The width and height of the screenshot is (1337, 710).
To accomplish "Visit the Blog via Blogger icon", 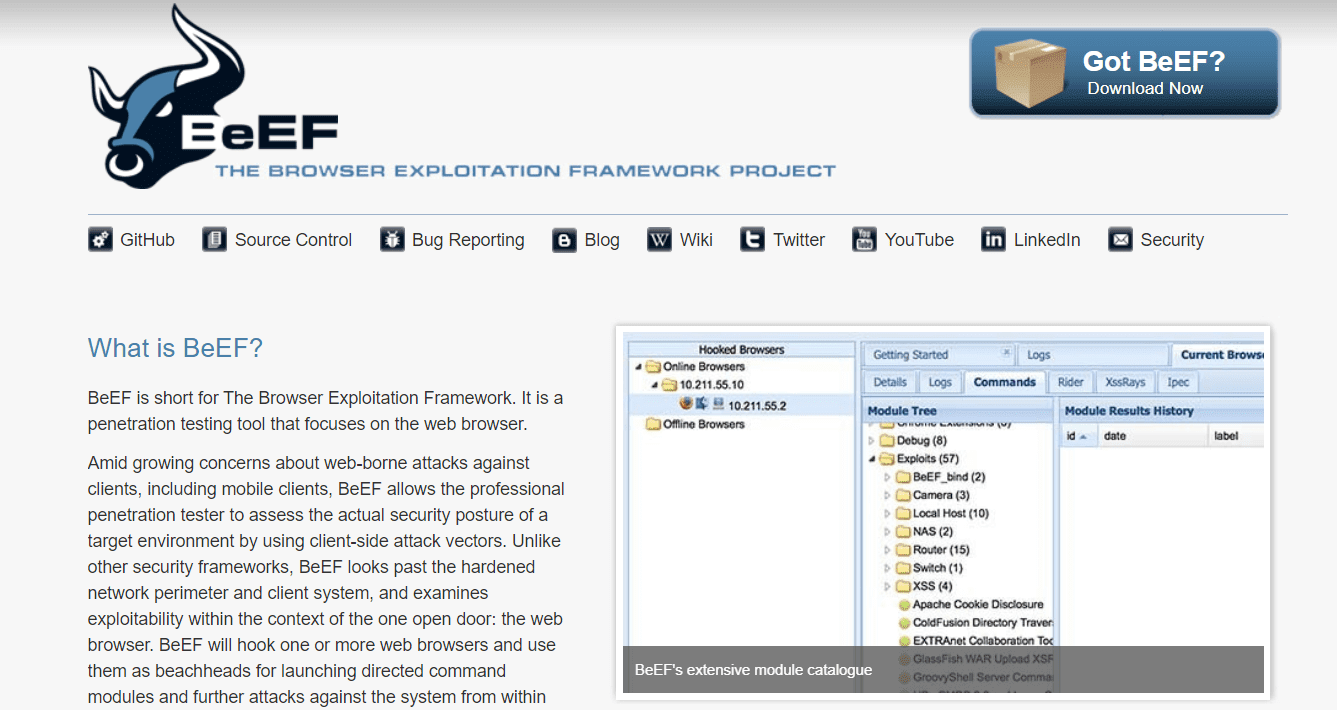I will click(x=565, y=240).
